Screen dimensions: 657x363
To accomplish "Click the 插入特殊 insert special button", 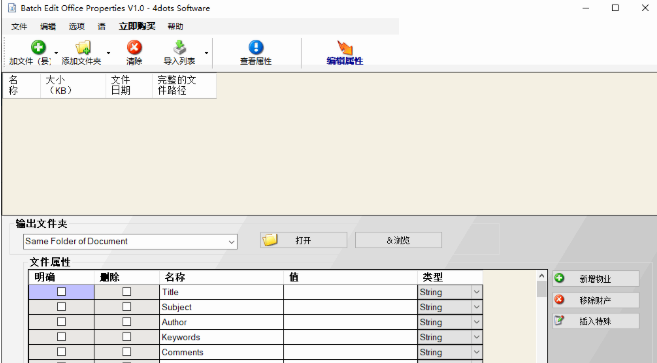I will pos(596,321).
